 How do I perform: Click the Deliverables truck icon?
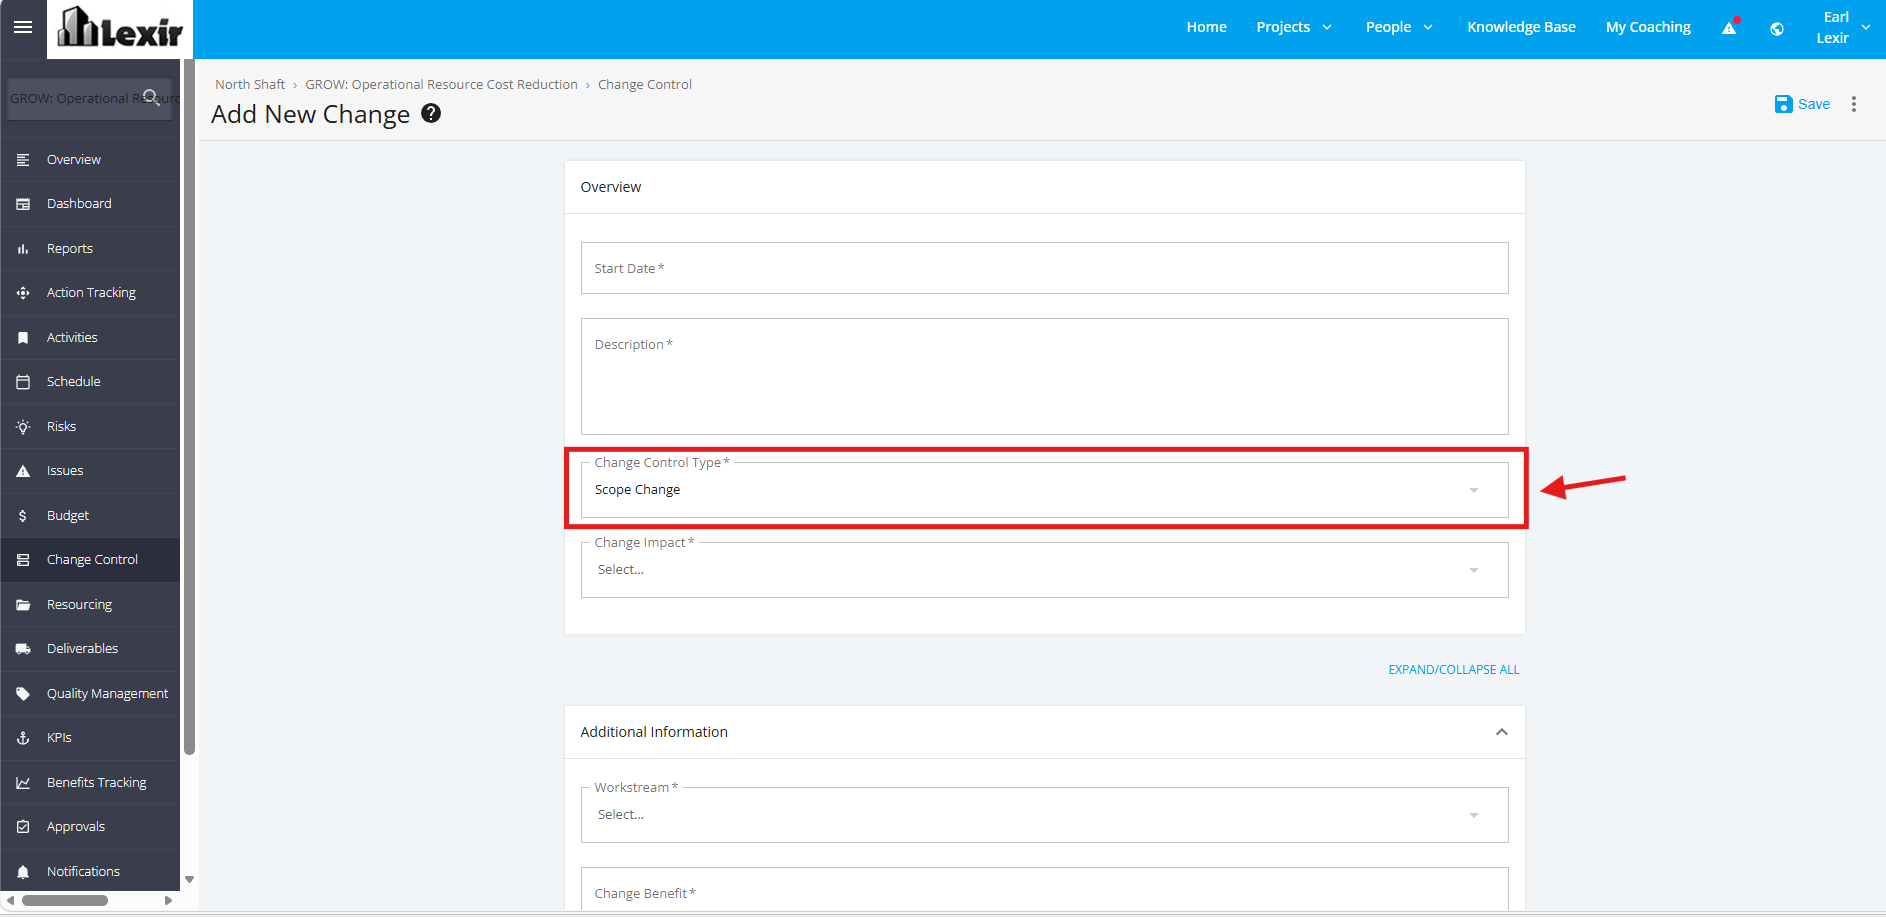23,649
